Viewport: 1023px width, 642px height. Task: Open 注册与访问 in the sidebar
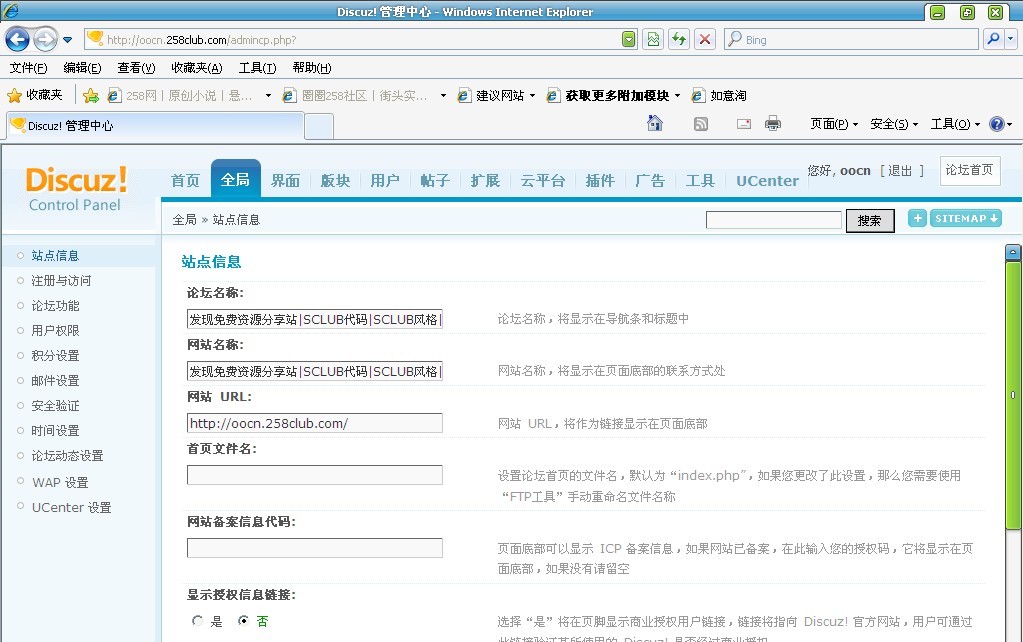tap(61, 281)
